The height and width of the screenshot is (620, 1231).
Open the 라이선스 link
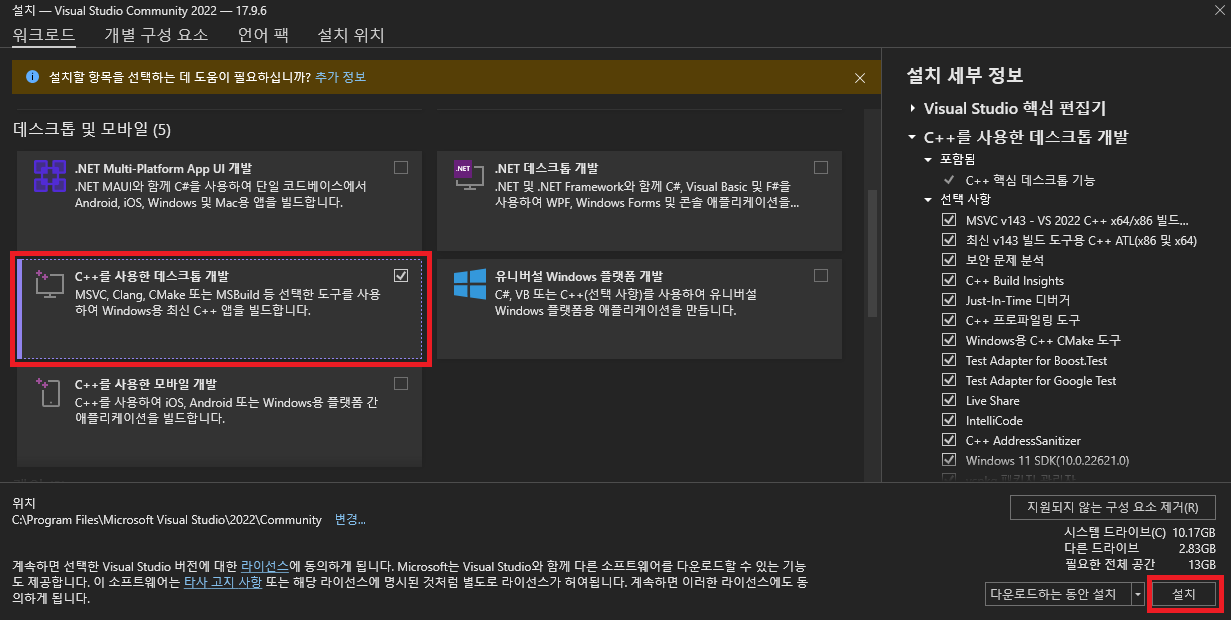(x=265, y=566)
